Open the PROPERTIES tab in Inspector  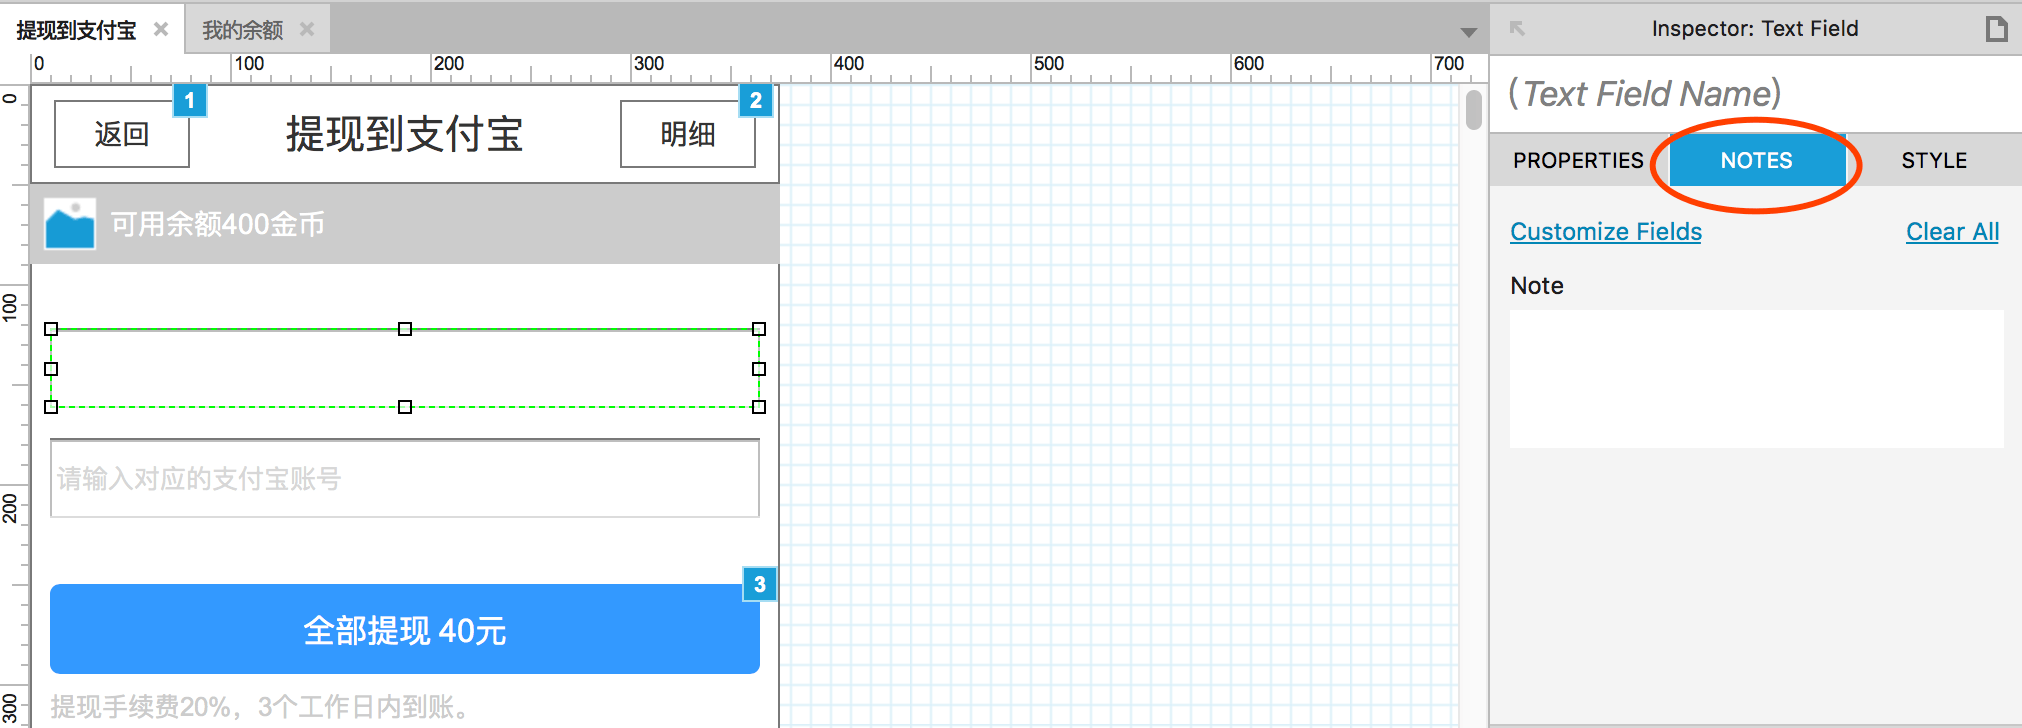tap(1578, 160)
